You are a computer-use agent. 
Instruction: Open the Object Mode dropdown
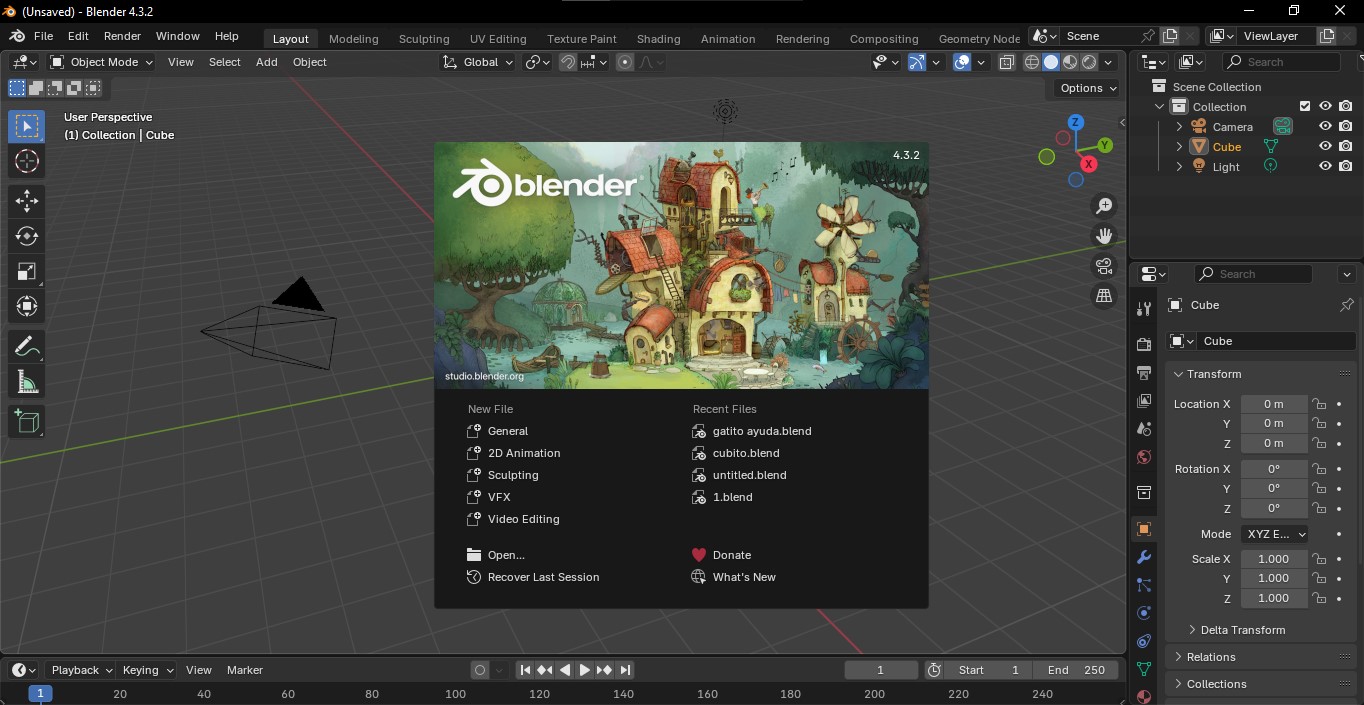102,62
